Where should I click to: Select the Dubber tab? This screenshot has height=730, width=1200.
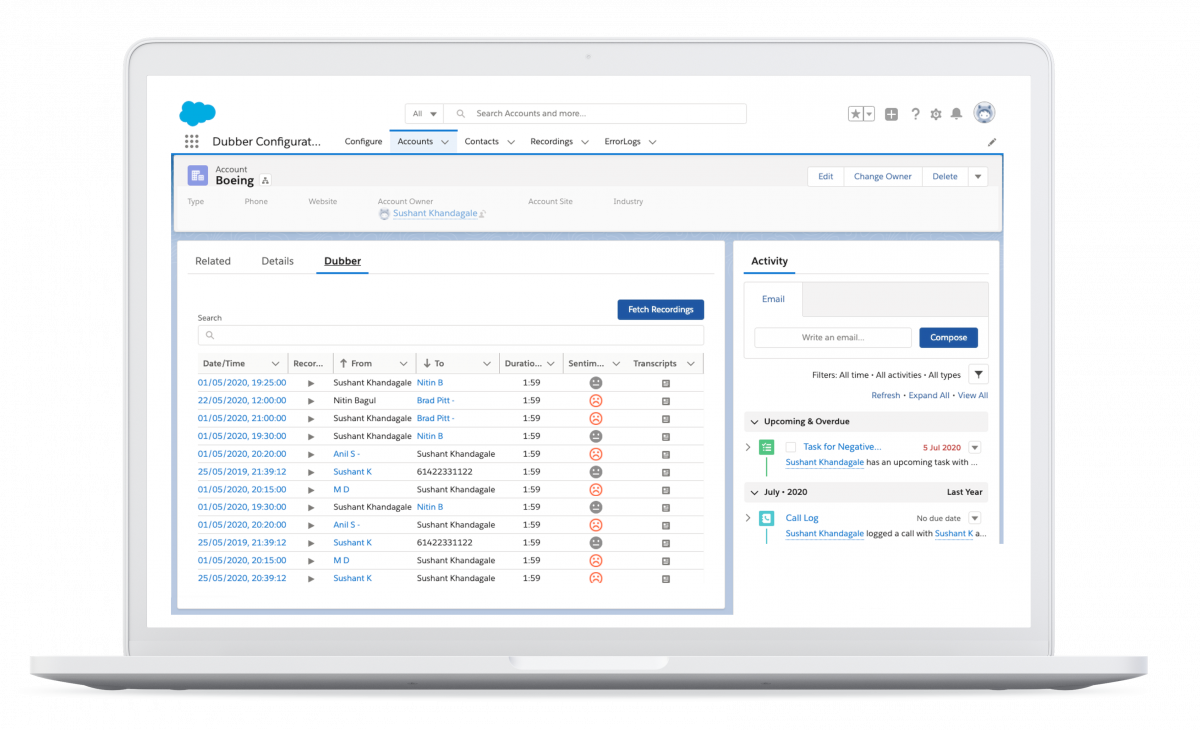(x=342, y=261)
